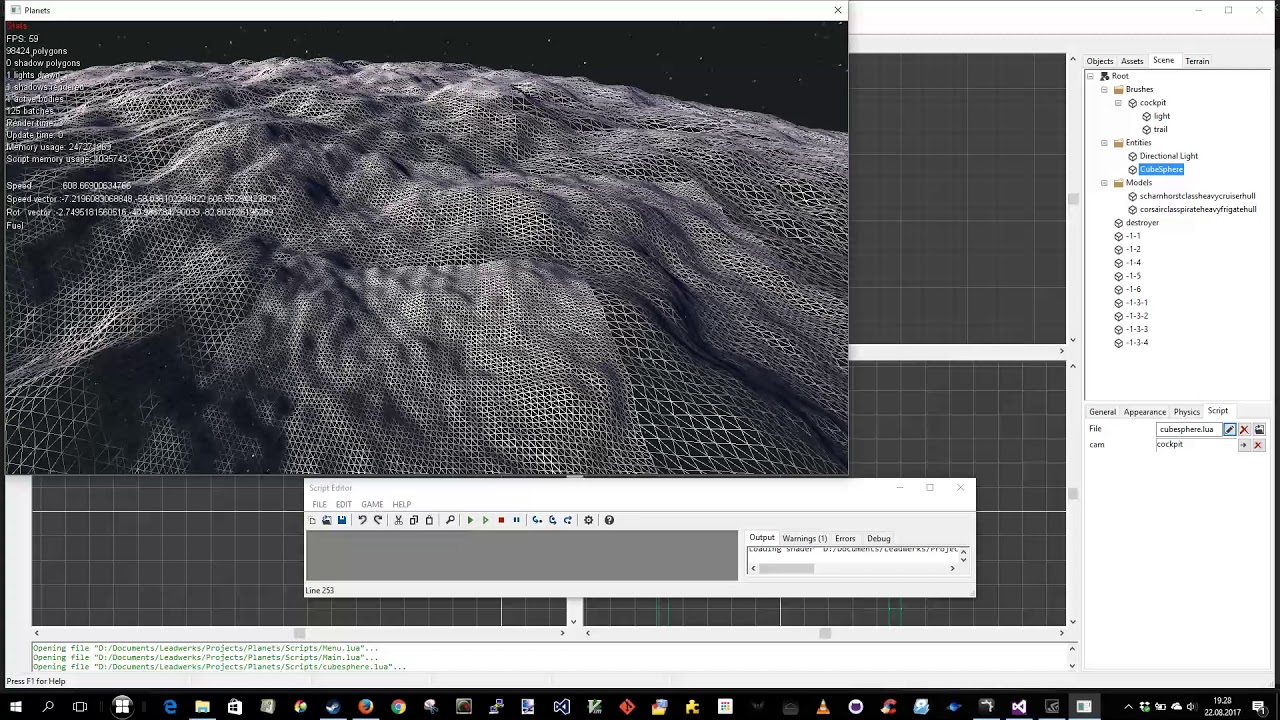Select the -1-3-4 entity
The width and height of the screenshot is (1280, 720).
1137,343
